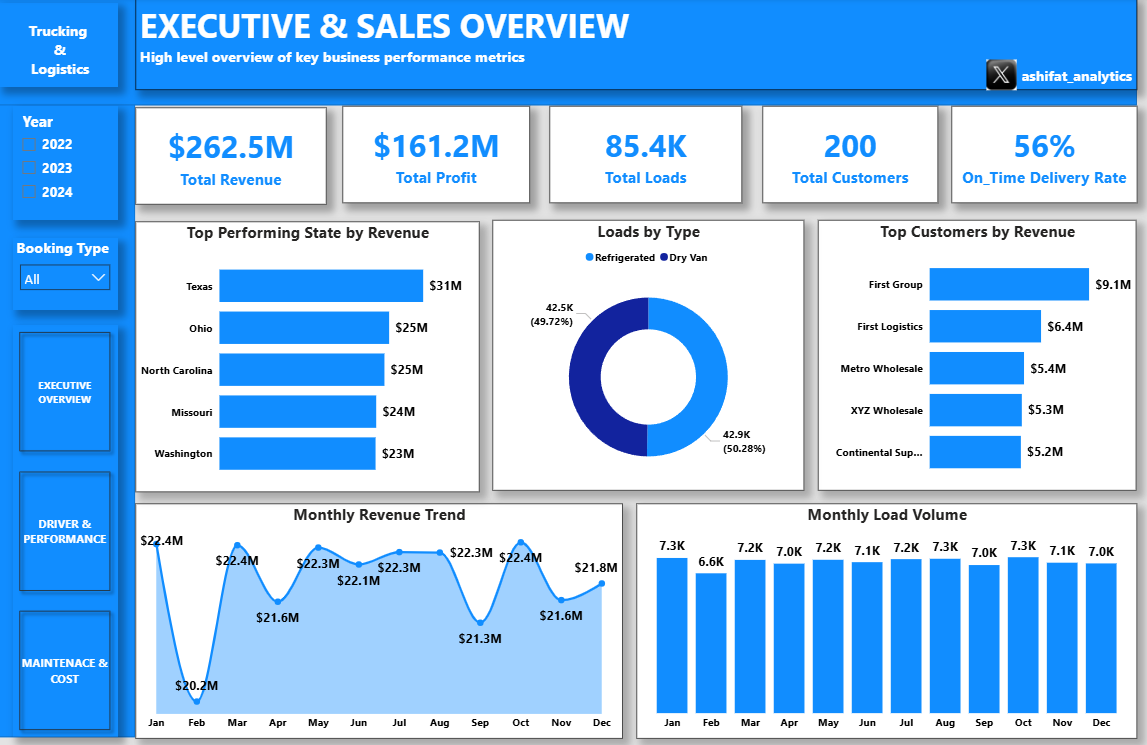
Task: Select the Total Revenue KPI card
Action: pos(231,156)
